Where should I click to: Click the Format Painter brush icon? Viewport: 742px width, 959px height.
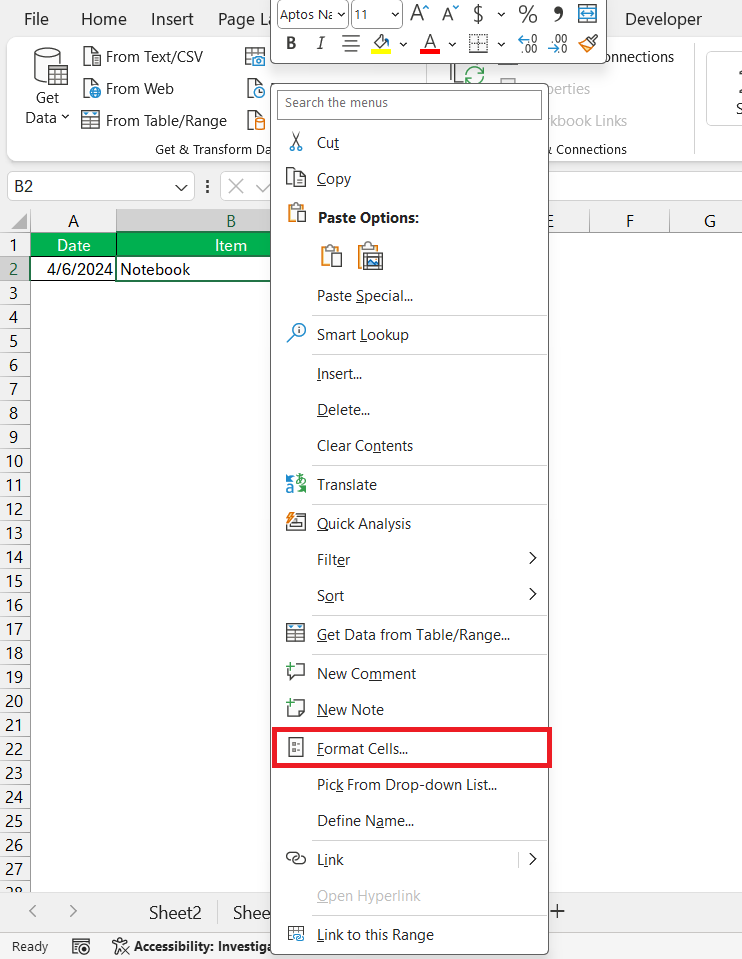click(x=588, y=43)
